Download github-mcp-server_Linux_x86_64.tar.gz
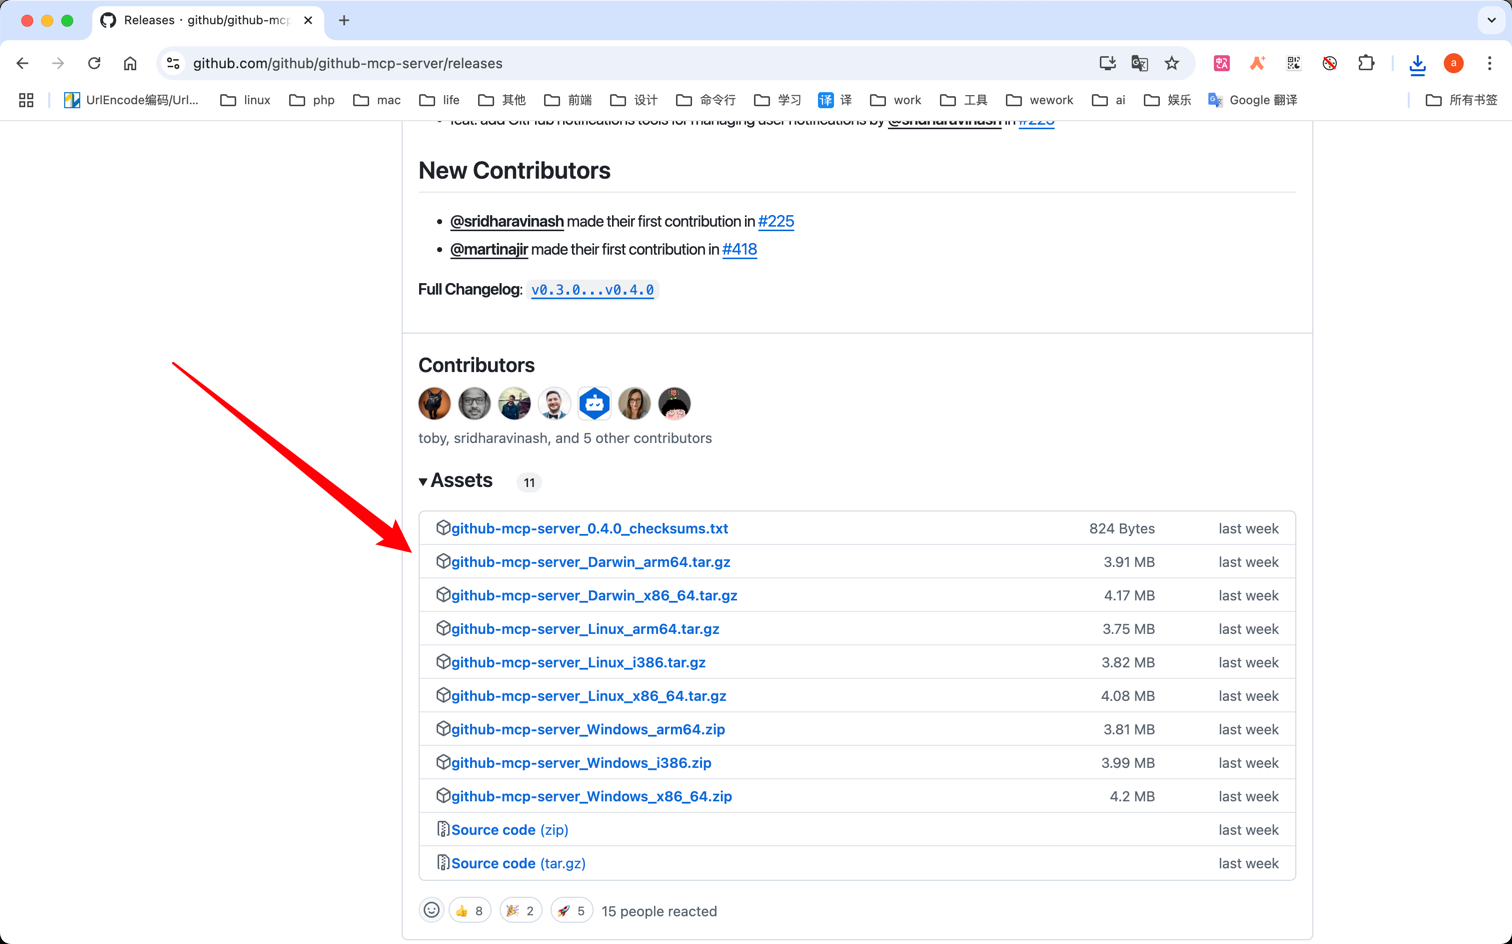This screenshot has height=944, width=1512. [589, 696]
